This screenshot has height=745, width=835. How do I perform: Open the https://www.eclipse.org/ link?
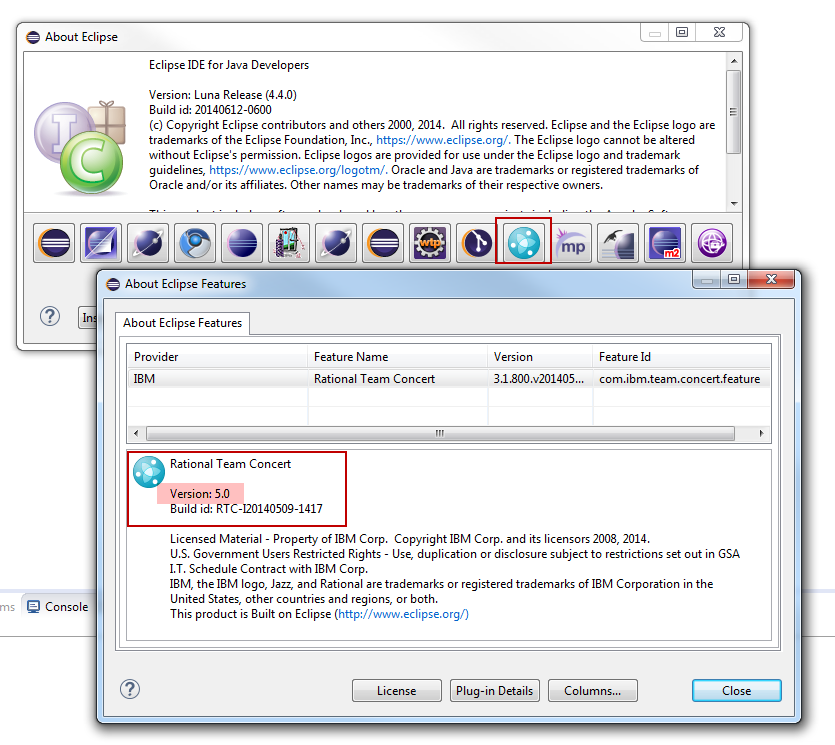[x=443, y=140]
